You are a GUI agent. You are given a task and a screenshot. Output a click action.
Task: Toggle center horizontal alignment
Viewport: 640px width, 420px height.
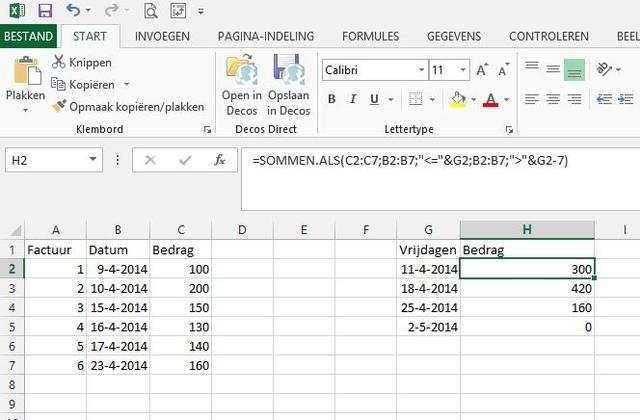coord(553,100)
